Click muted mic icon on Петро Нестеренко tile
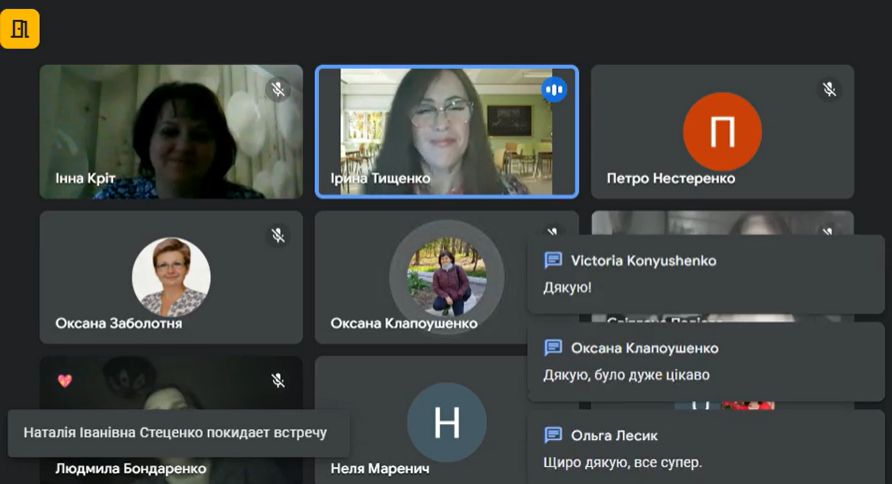 coord(829,90)
